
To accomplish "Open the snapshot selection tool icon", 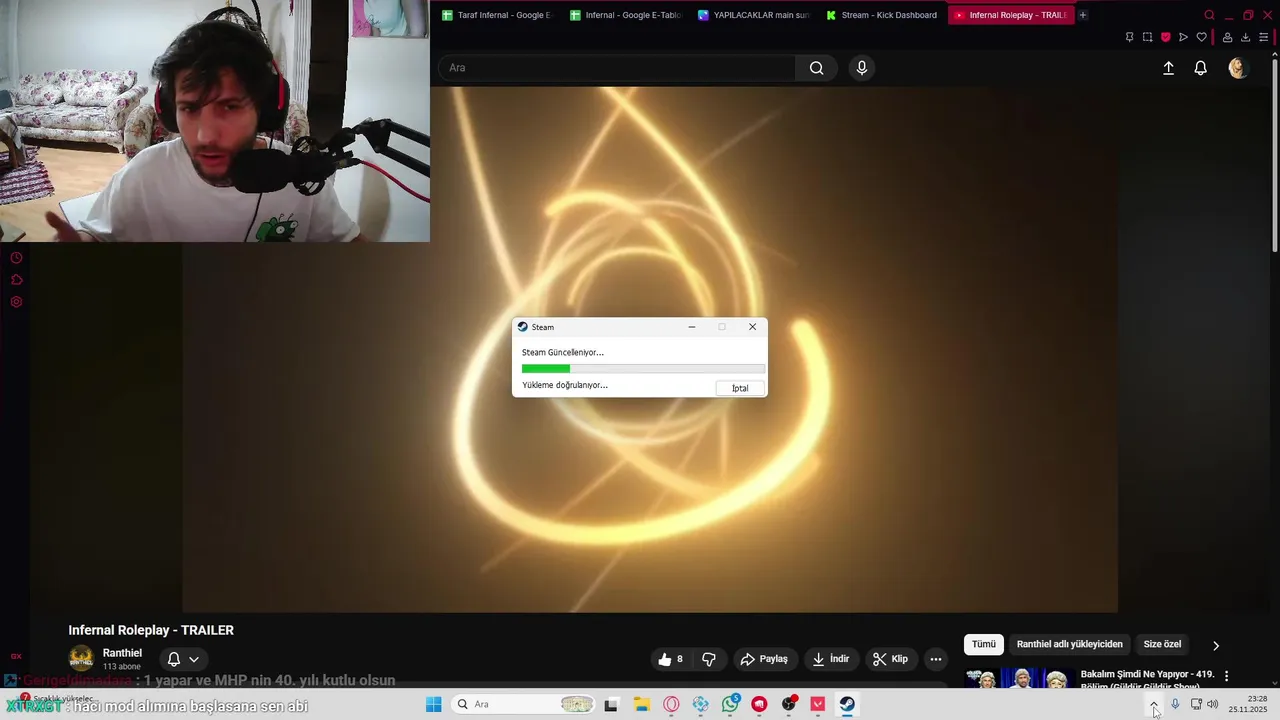I will (x=1147, y=37).
